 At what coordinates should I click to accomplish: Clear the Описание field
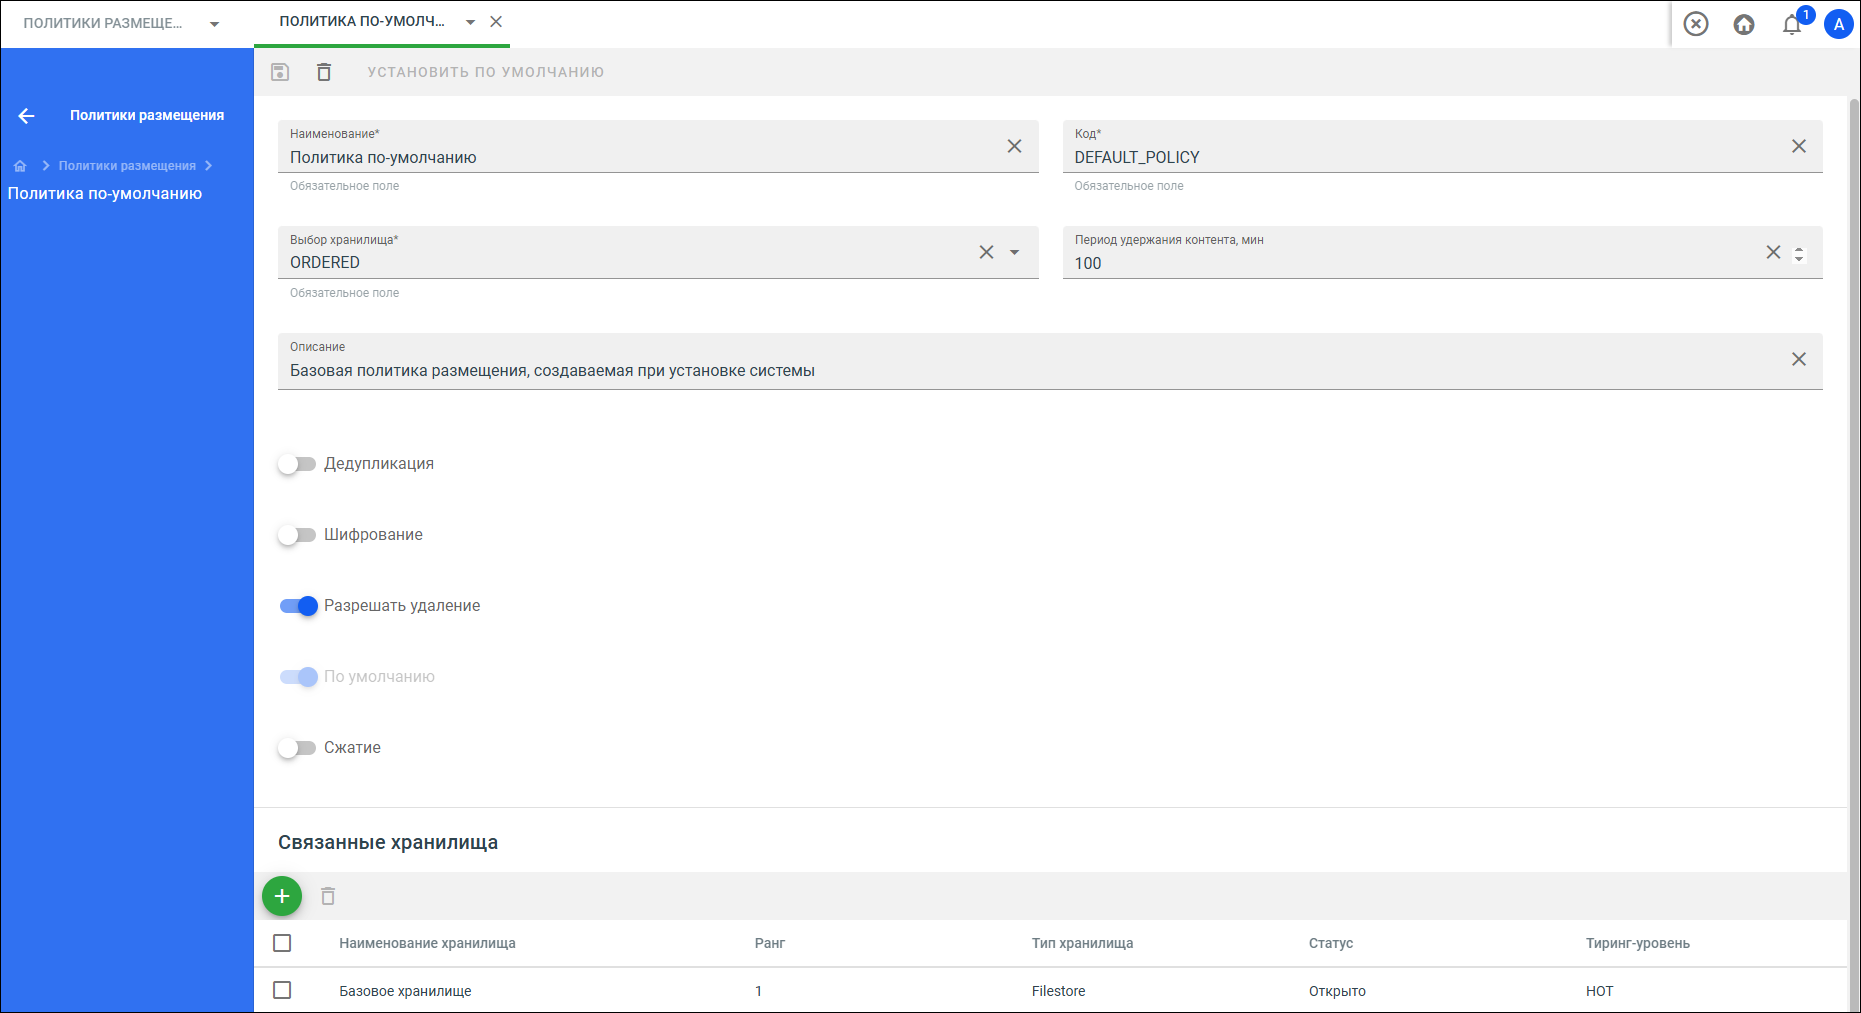[x=1798, y=359]
